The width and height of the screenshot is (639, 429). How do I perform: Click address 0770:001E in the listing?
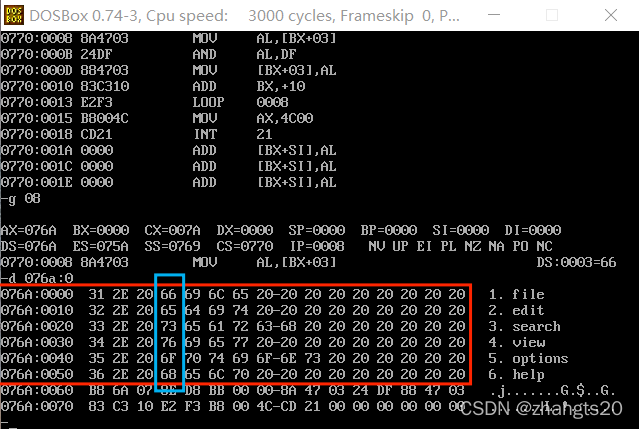[x=36, y=182]
